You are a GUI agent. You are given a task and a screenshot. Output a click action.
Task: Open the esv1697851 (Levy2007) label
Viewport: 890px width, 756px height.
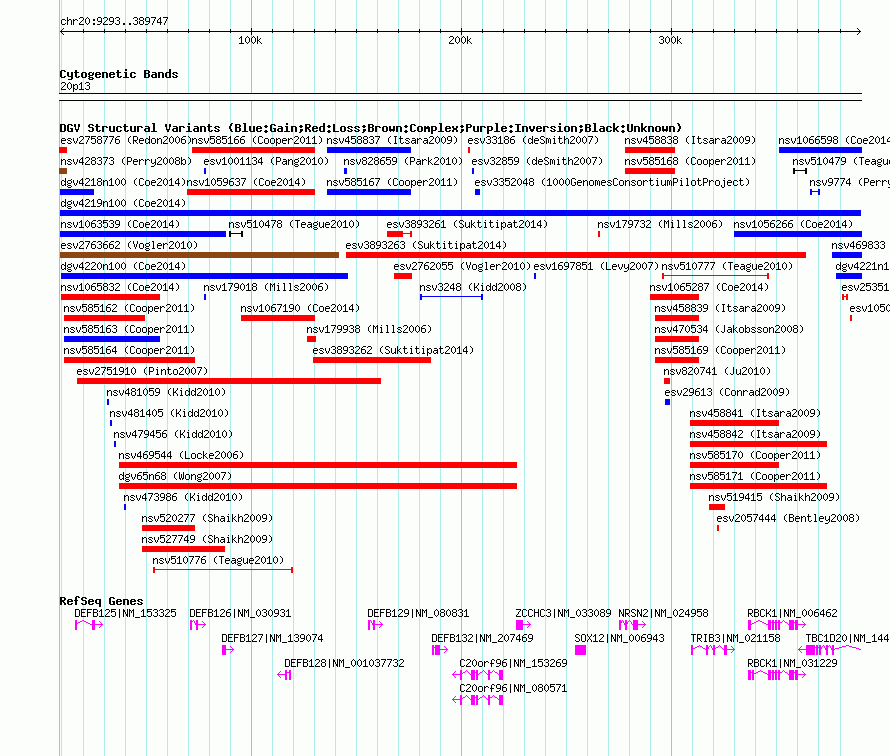click(597, 266)
